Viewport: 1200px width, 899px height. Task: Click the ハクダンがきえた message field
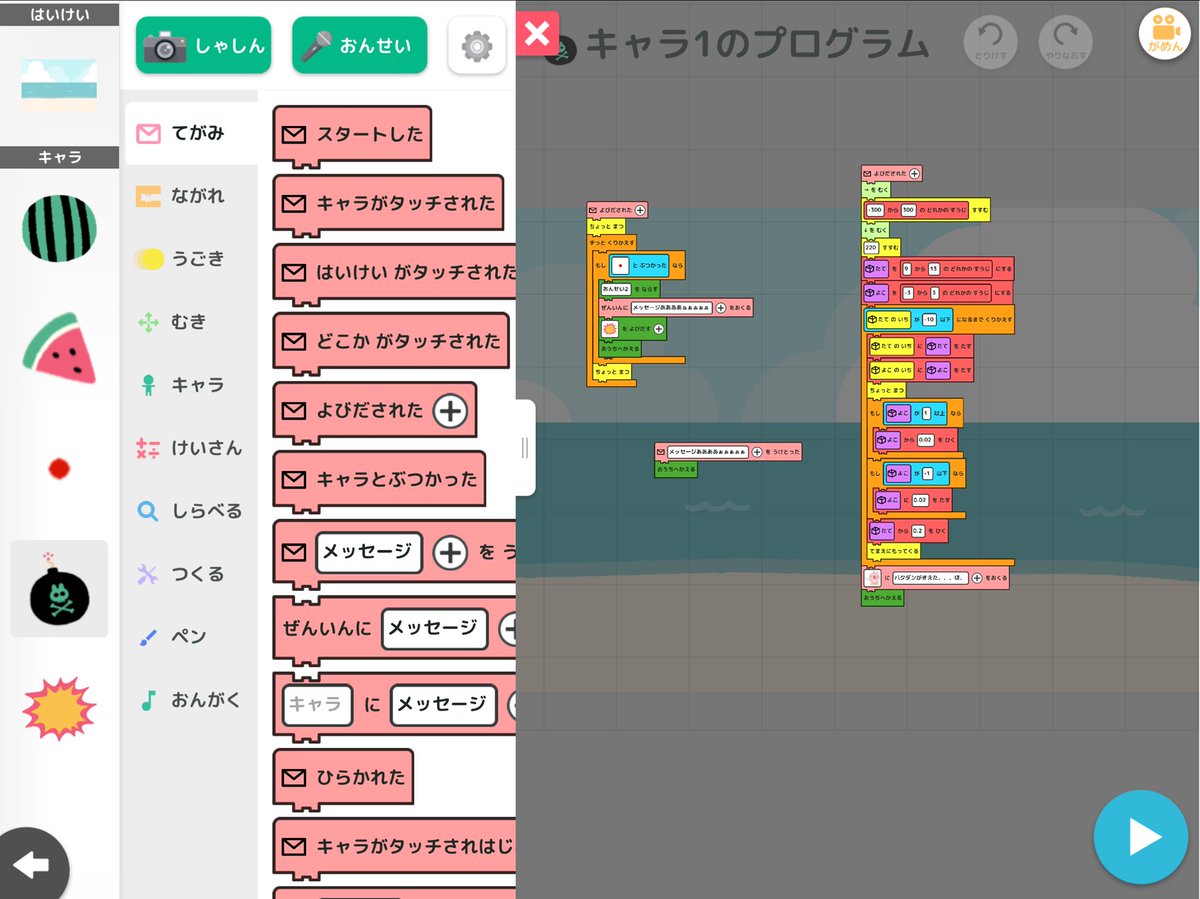[930, 578]
